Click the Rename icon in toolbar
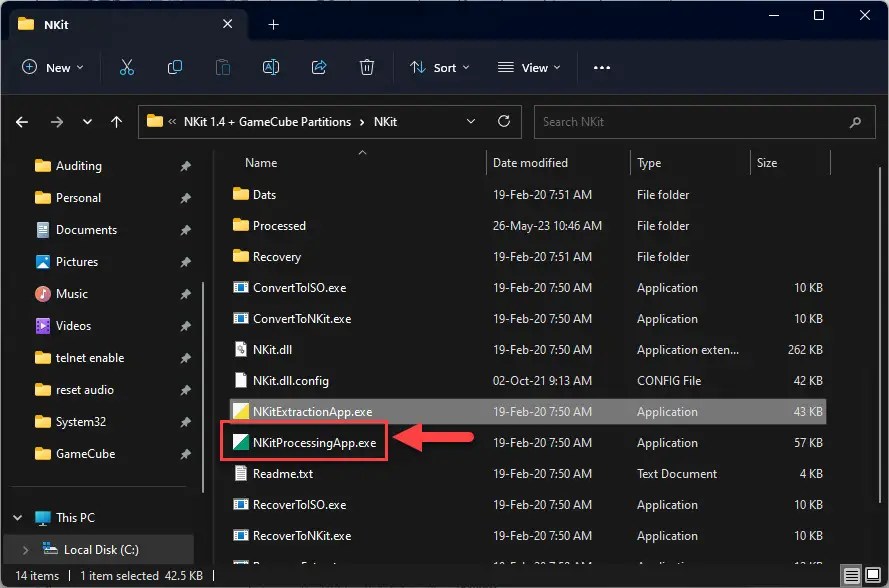Viewport: 889px width, 588px height. tap(271, 67)
